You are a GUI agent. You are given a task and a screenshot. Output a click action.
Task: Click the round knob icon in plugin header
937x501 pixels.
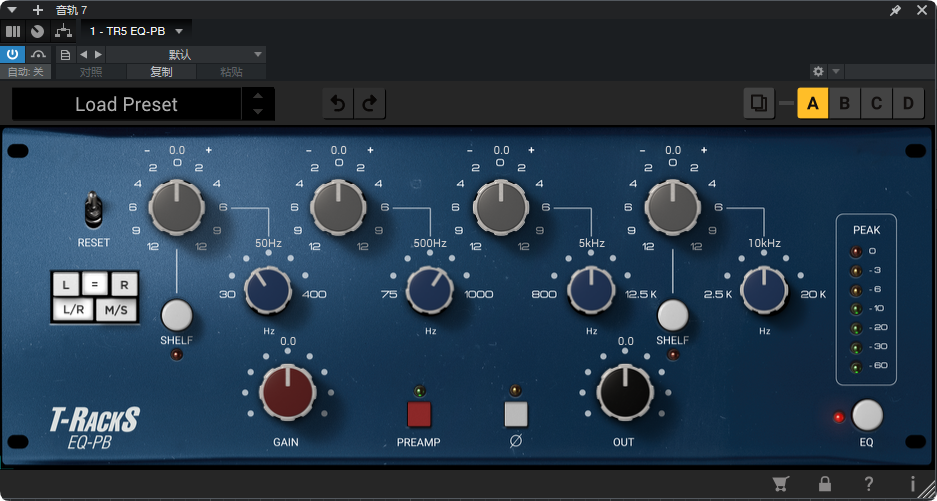pos(38,31)
